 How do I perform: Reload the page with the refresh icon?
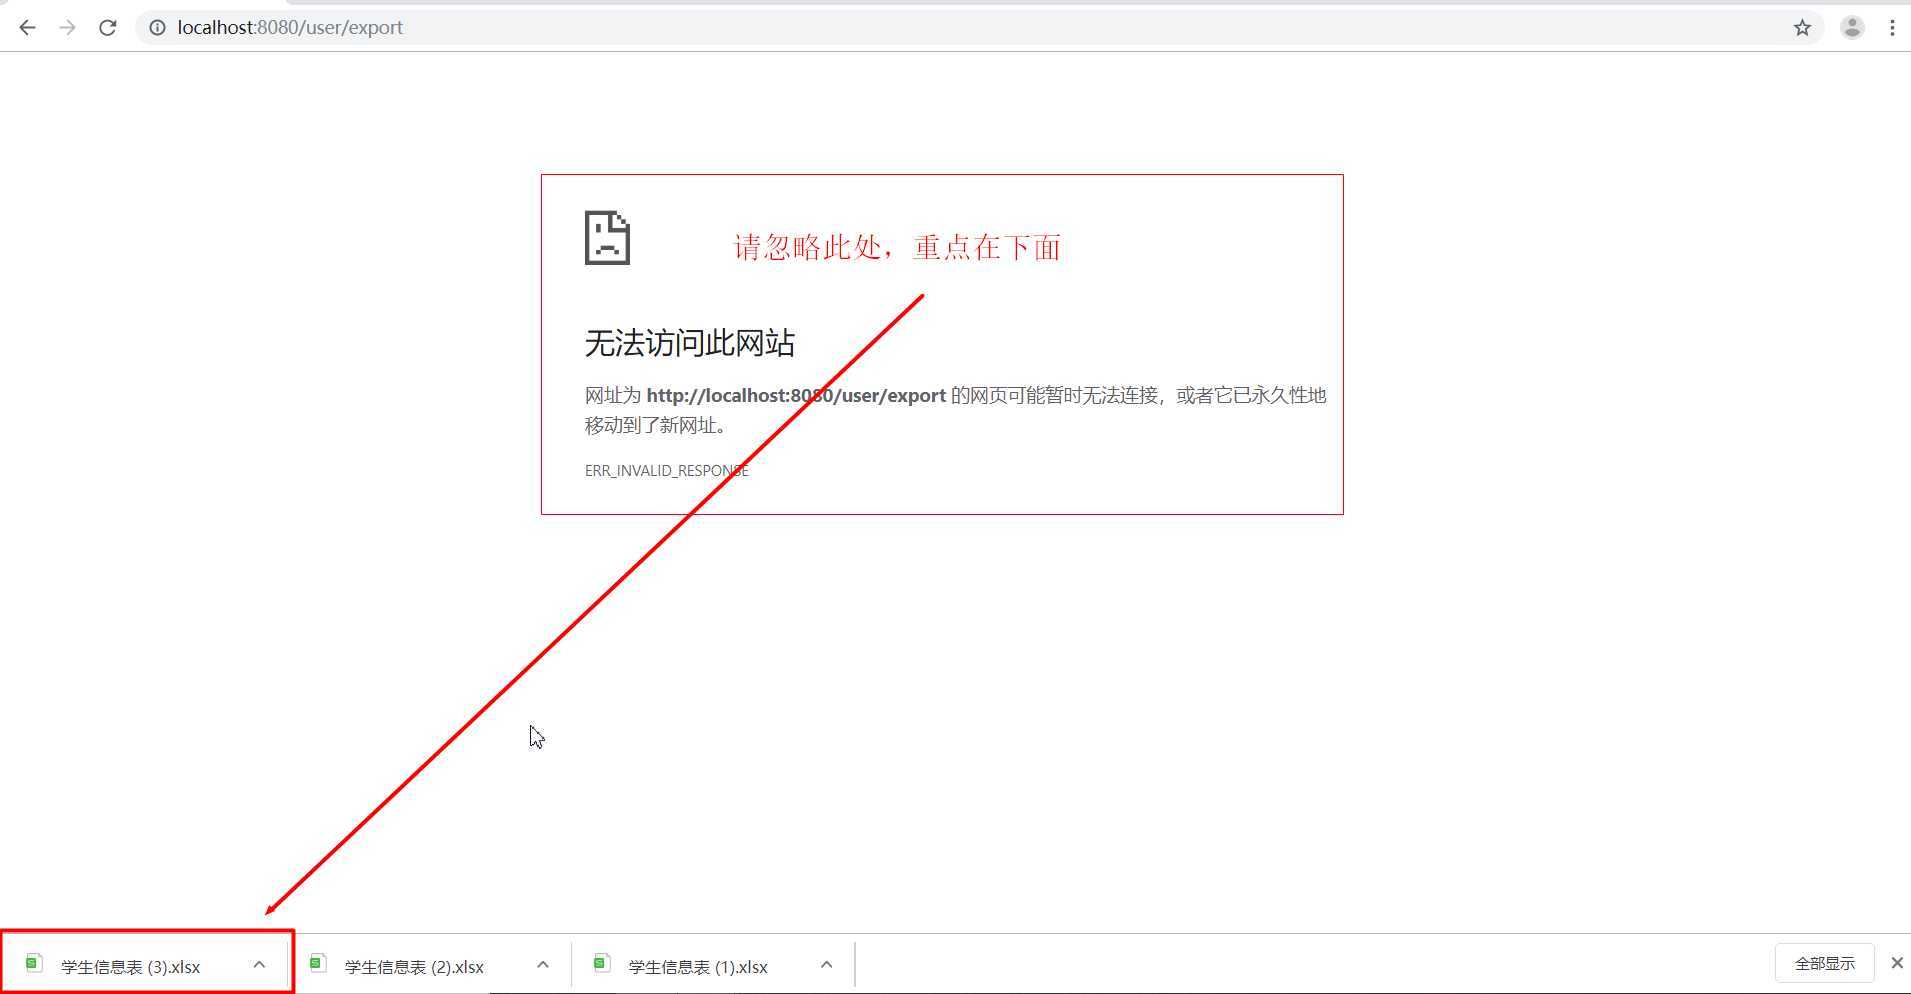108,28
